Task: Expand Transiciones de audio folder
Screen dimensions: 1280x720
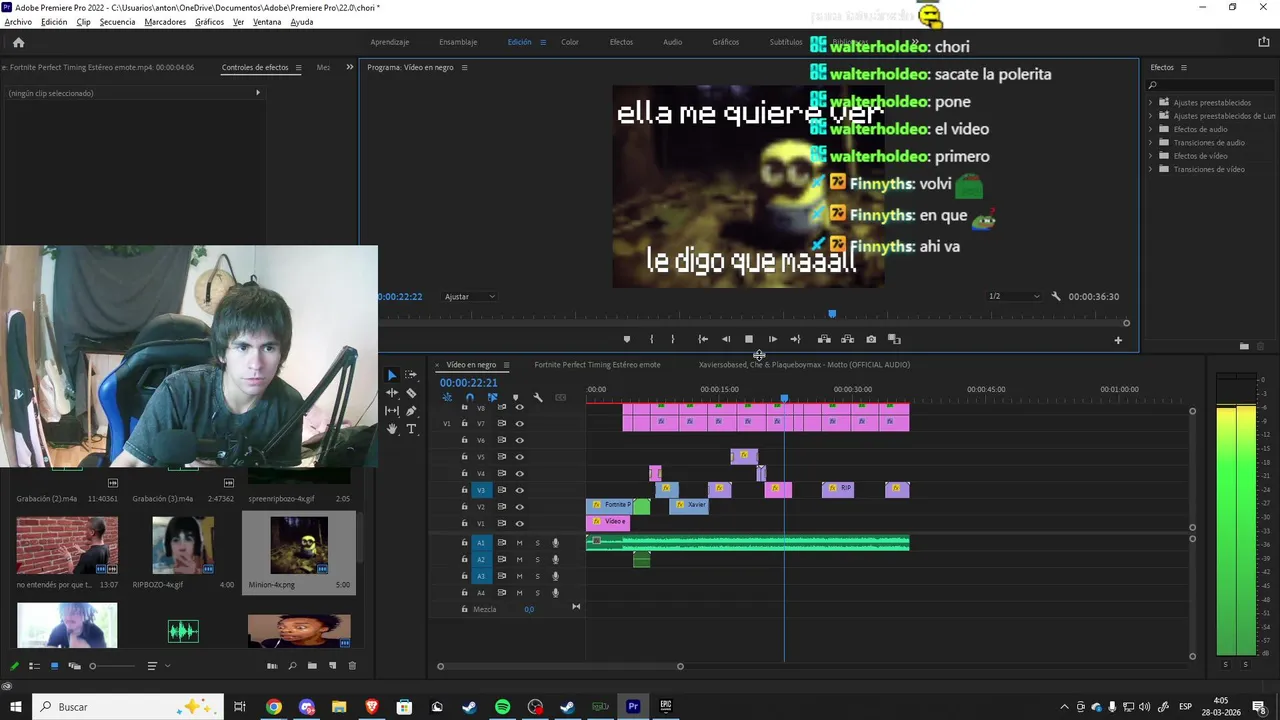Action: (x=1150, y=142)
